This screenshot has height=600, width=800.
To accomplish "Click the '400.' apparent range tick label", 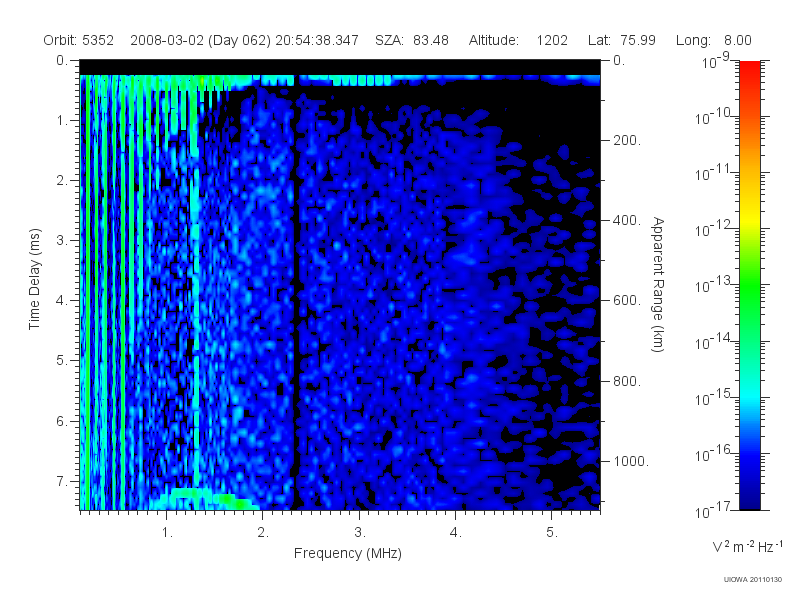I will click(x=626, y=220).
